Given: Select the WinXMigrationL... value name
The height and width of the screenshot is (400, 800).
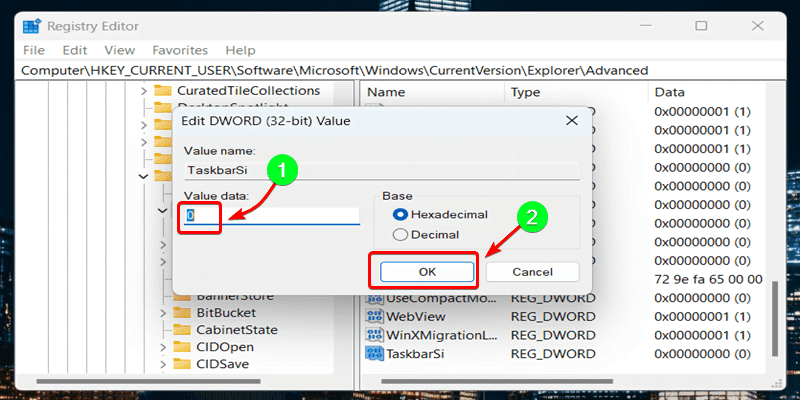Looking at the screenshot, I should pos(440,335).
